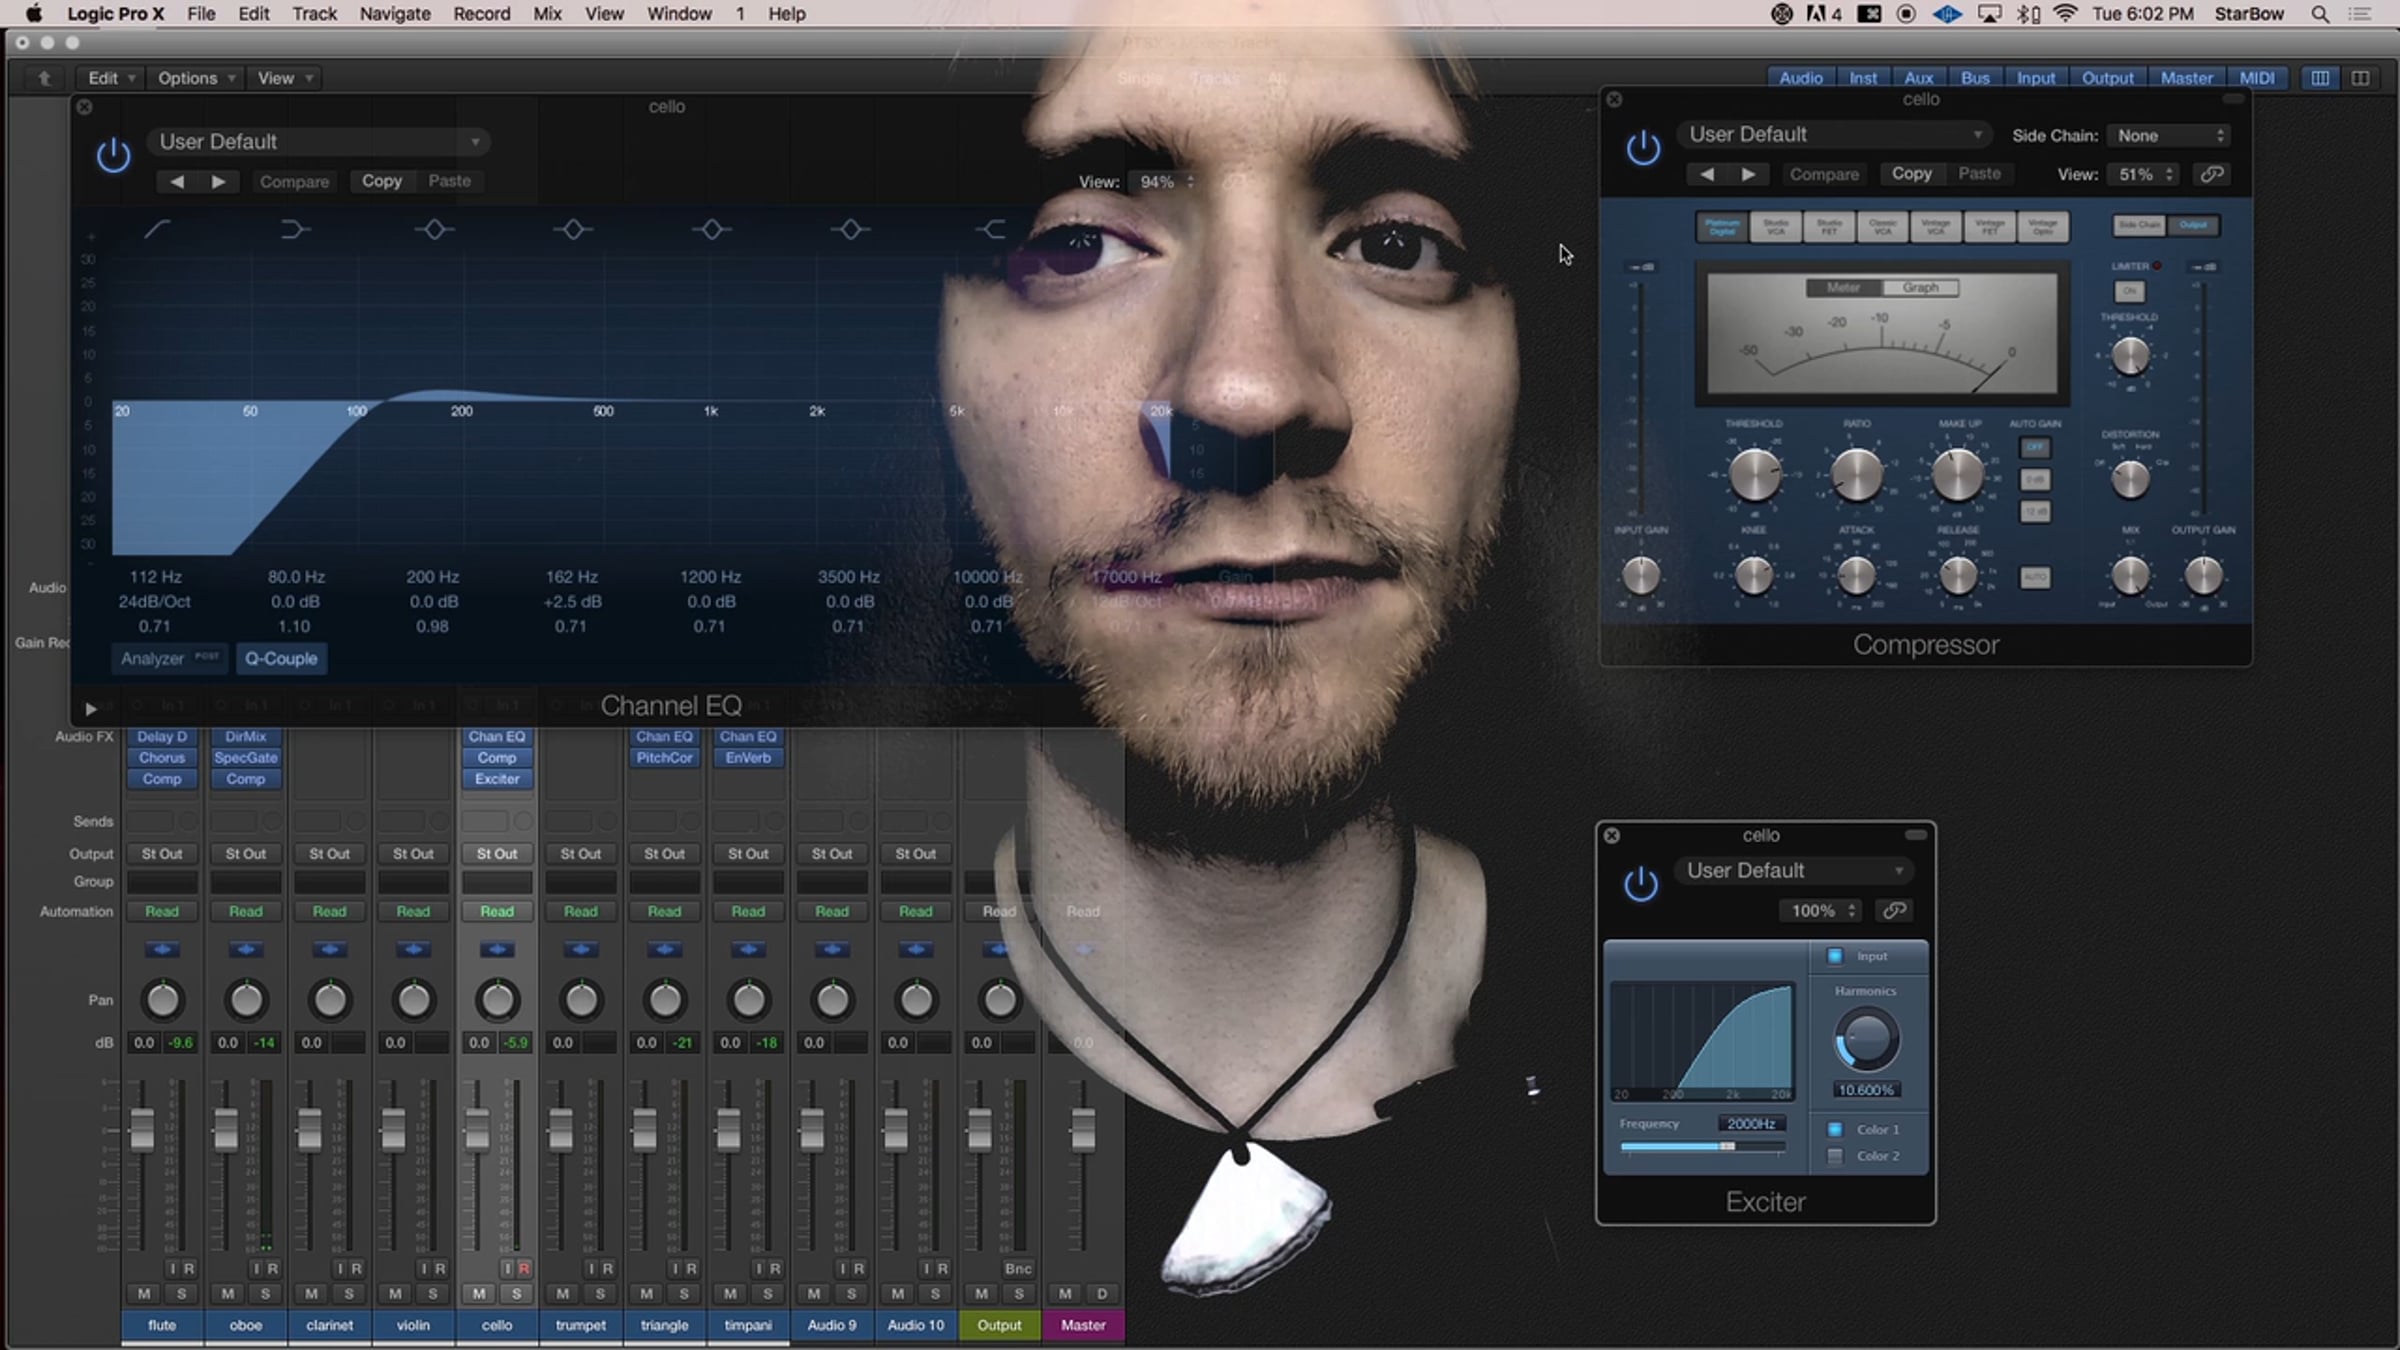This screenshot has width=2400, height=1350.
Task: Open the Exciter plugin slot on cello
Action: pos(497,779)
